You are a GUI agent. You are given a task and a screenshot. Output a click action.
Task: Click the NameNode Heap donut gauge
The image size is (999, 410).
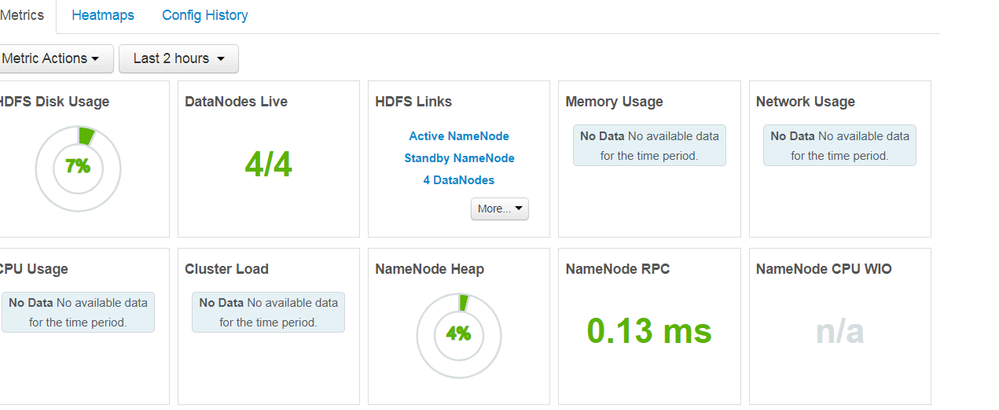458,334
